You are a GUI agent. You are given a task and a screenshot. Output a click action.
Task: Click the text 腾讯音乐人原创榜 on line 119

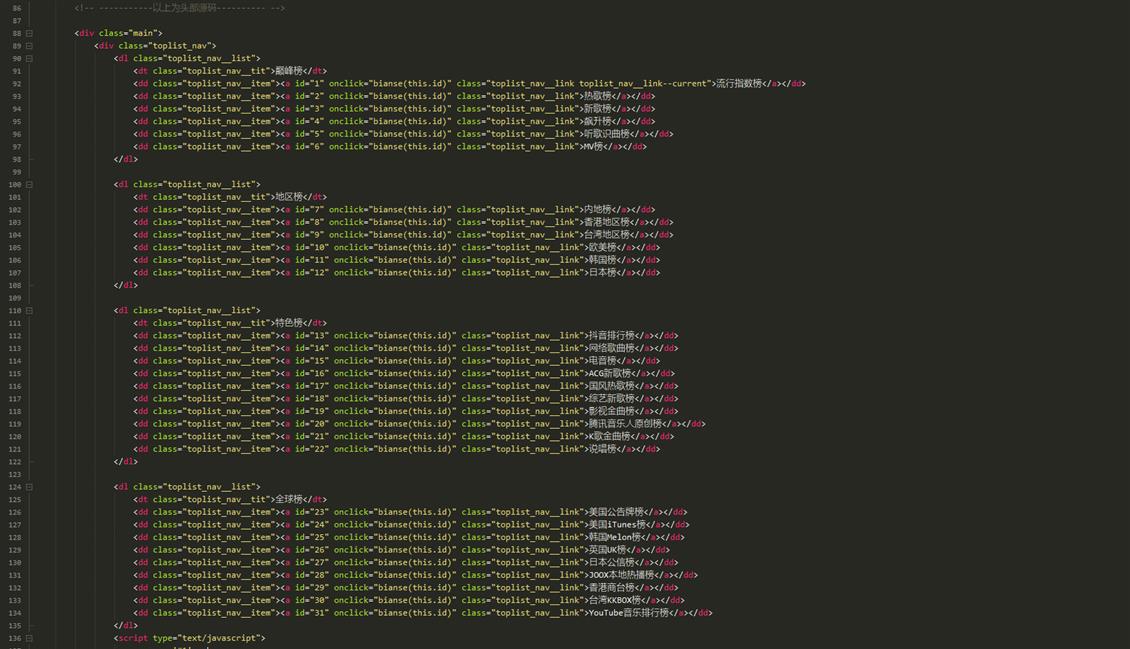coord(626,424)
